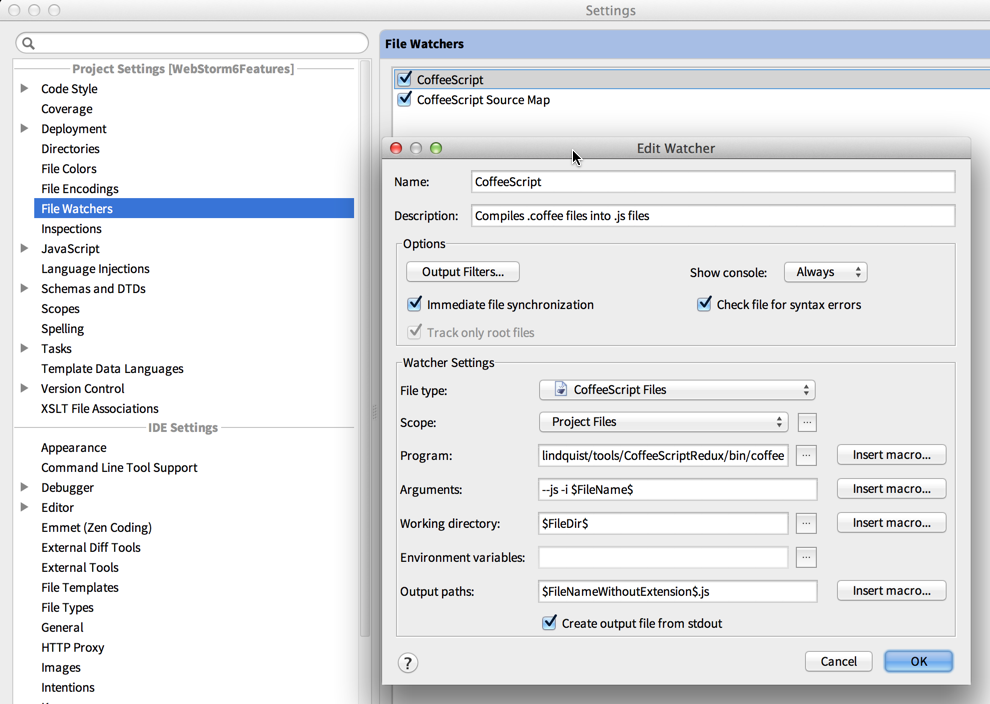Select Coverage in settings list
Viewport: 990px width, 704px height.
coord(67,109)
